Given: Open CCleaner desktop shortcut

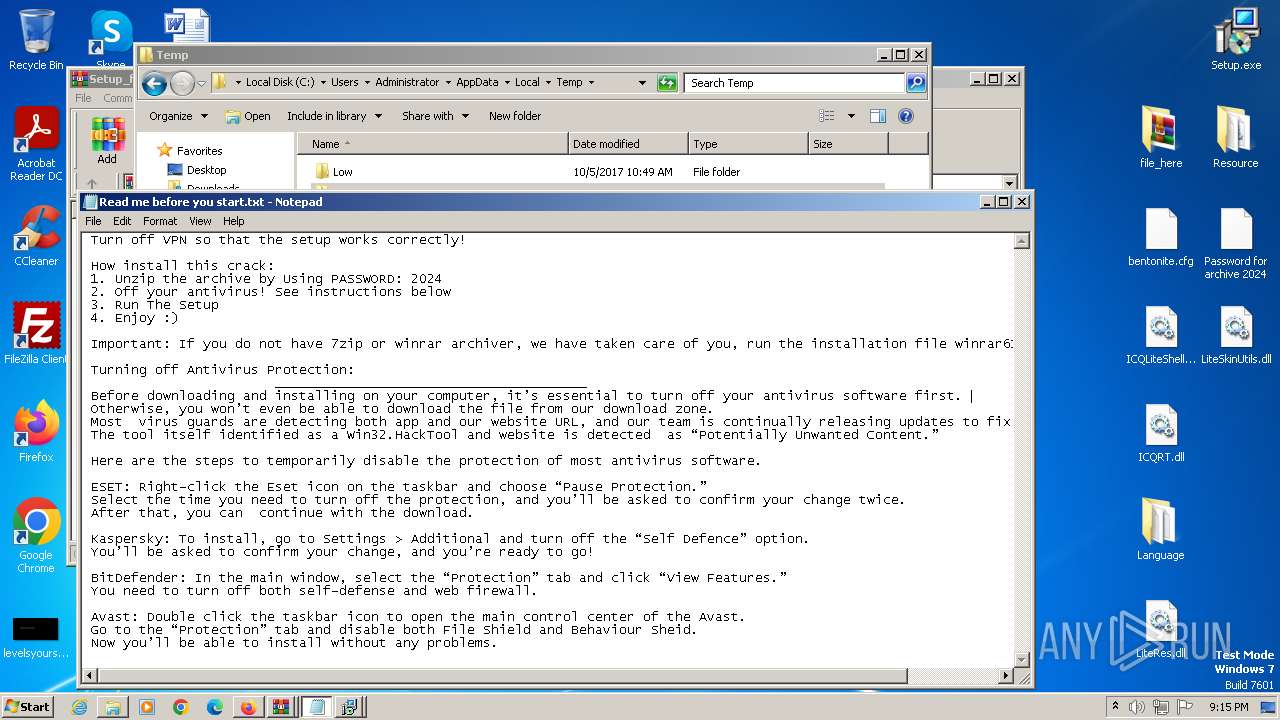Looking at the screenshot, I should point(36,236).
